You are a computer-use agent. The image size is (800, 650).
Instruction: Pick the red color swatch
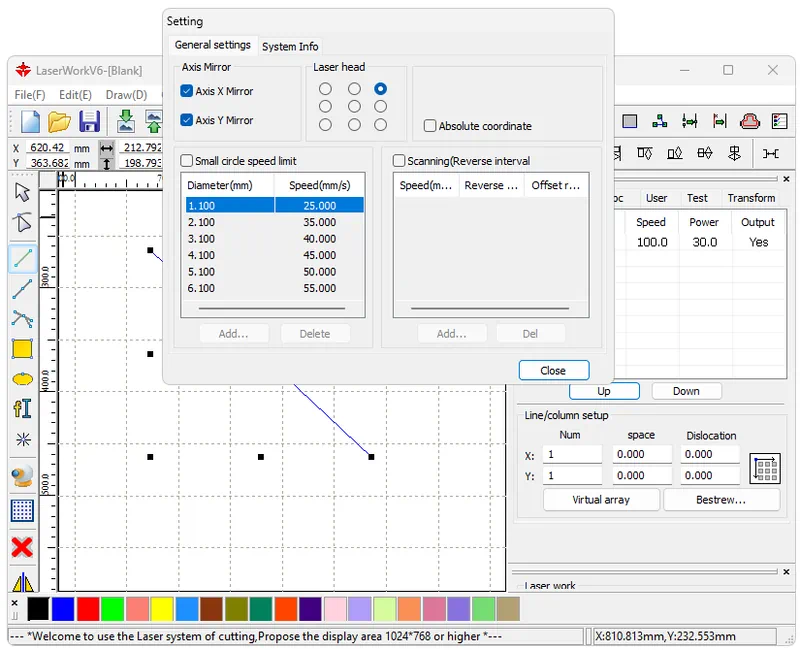tap(88, 609)
